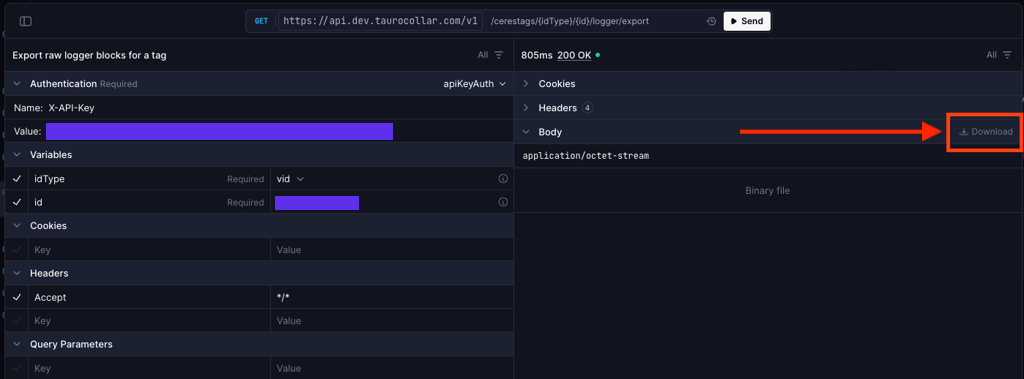
Task: Open the GET method selector
Action: (261, 22)
